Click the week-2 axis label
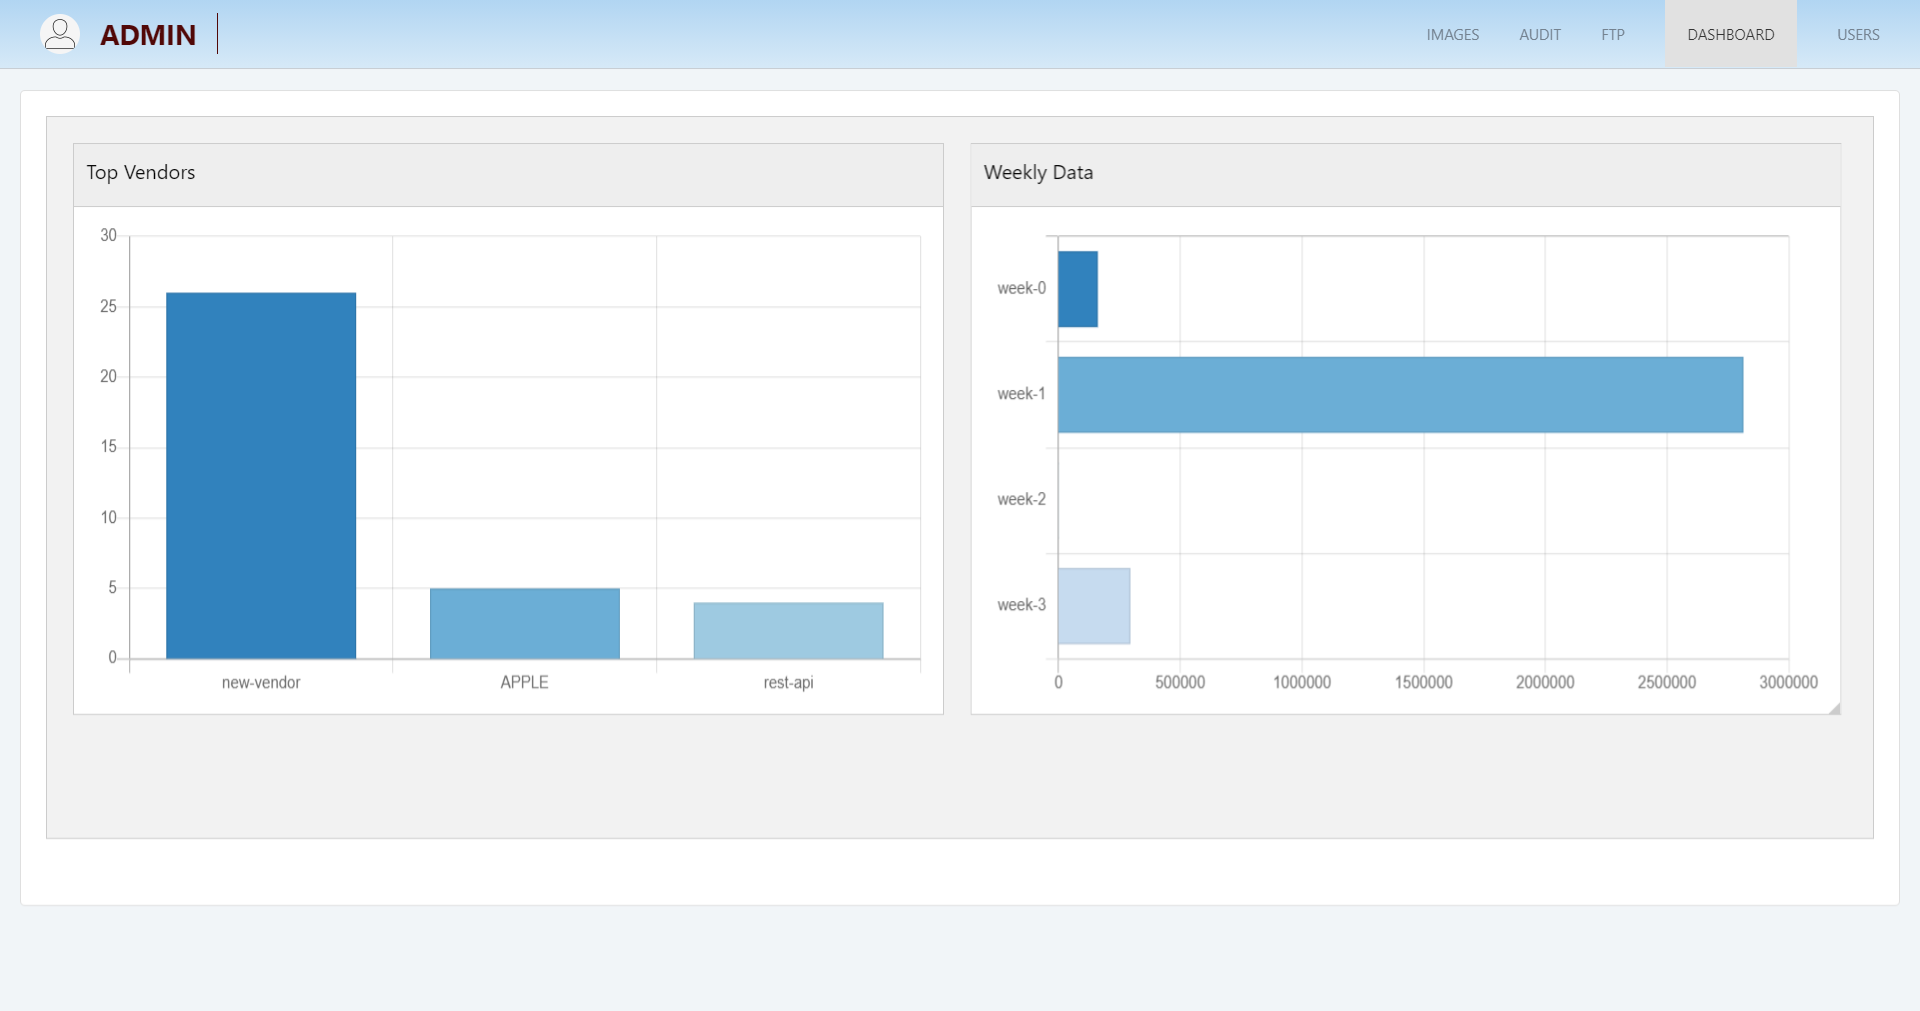 [x=1021, y=499]
